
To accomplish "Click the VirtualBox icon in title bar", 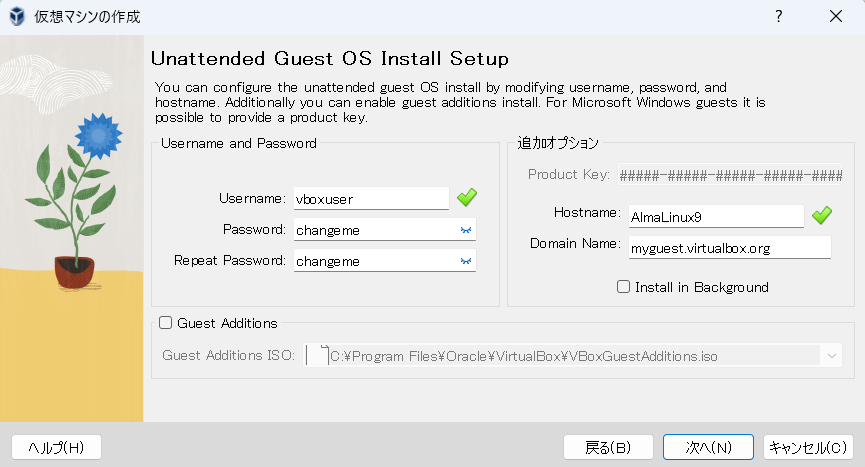I will point(17,17).
